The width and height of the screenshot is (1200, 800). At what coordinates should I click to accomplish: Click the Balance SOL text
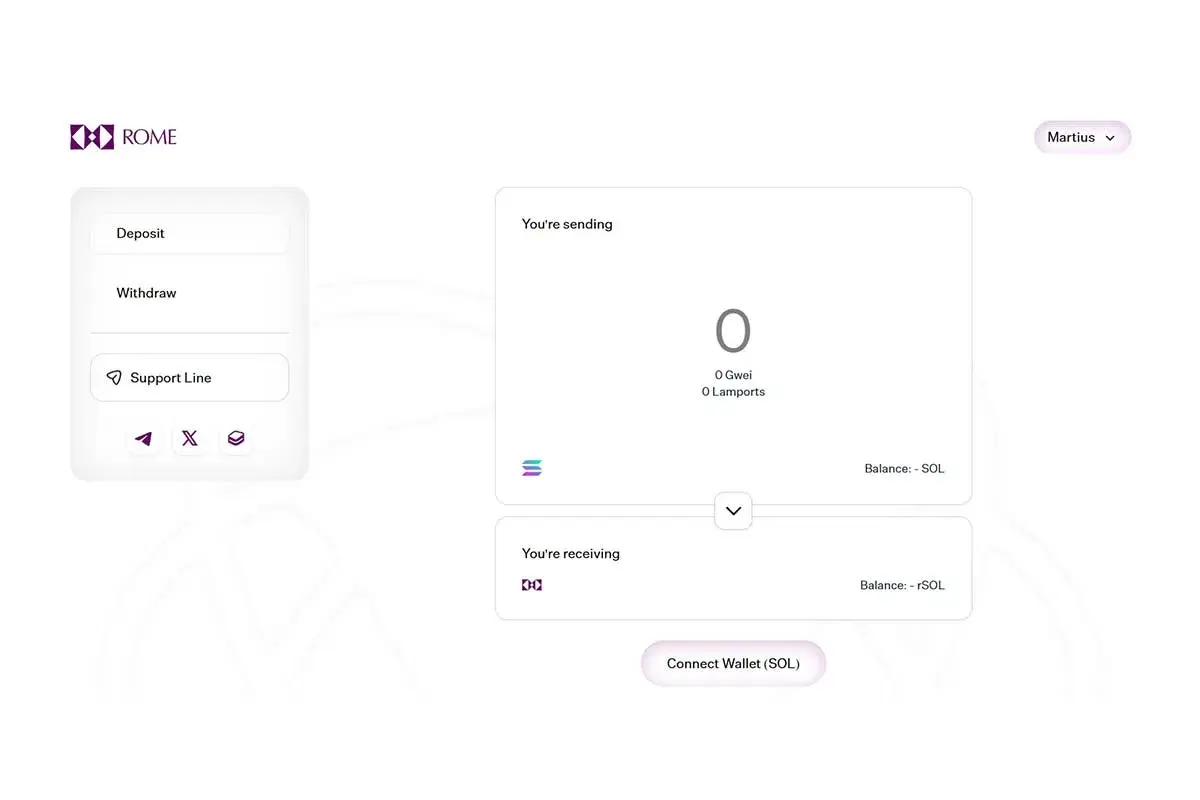pos(904,469)
